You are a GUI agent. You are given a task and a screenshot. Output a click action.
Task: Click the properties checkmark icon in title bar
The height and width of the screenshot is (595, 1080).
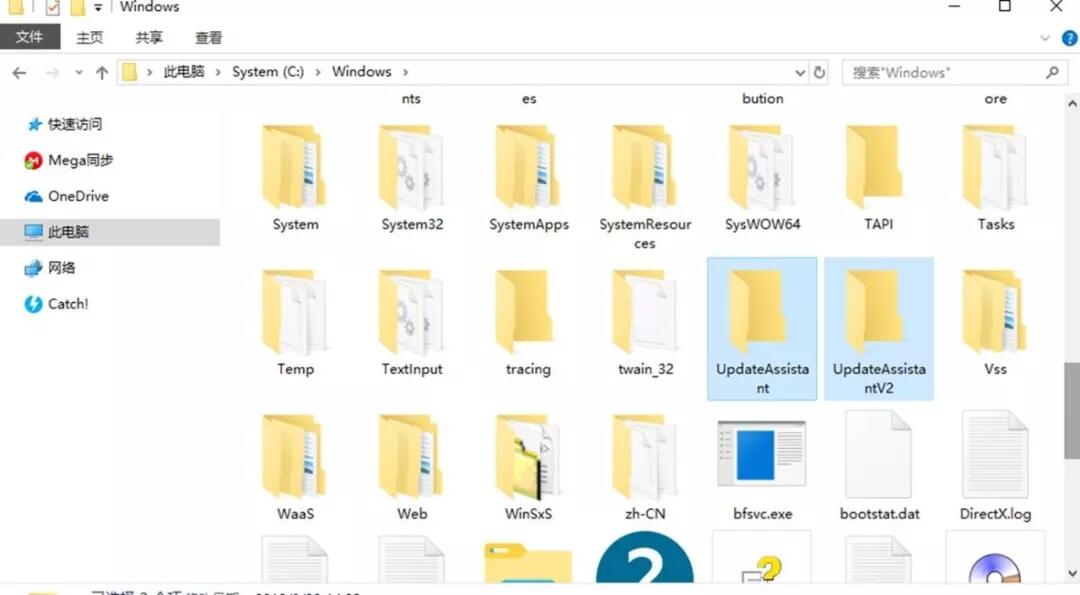(x=52, y=8)
